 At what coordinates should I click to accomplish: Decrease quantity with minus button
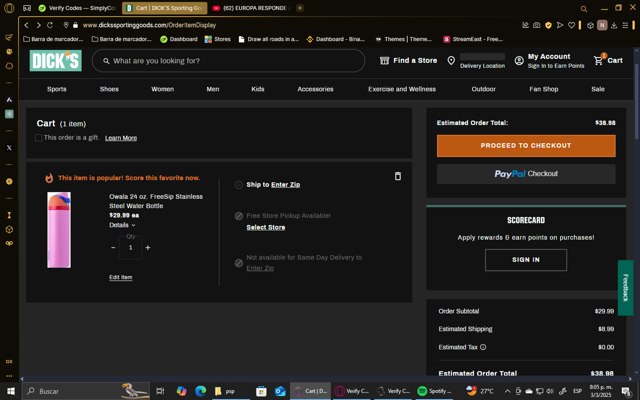[x=113, y=248]
